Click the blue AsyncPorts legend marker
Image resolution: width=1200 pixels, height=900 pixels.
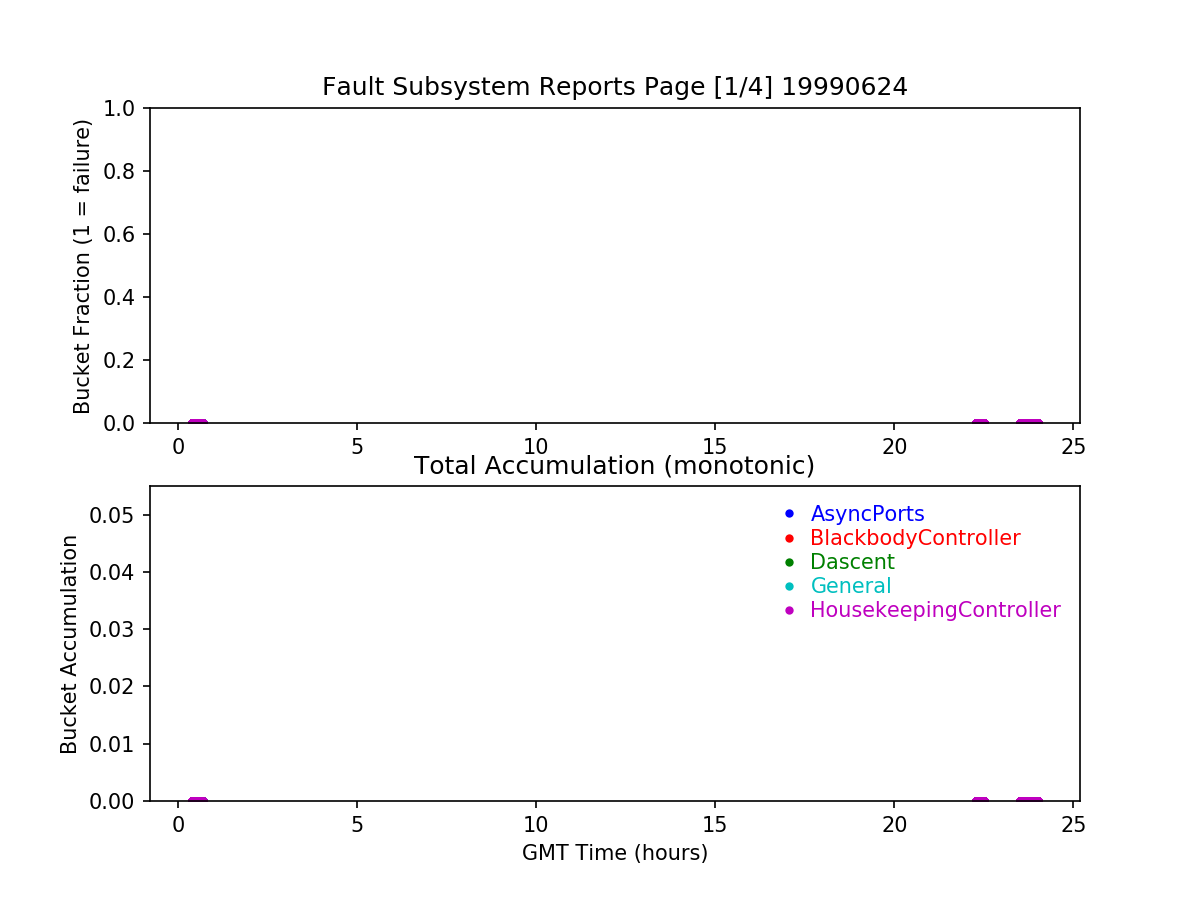point(789,514)
